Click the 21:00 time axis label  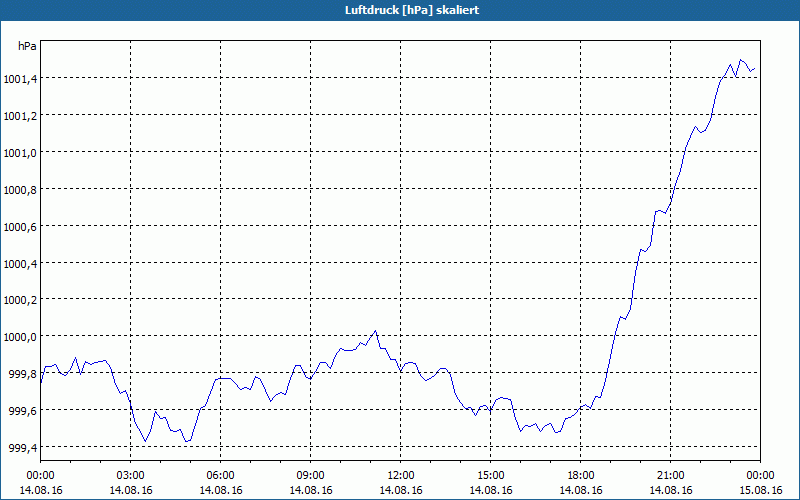pos(670,476)
